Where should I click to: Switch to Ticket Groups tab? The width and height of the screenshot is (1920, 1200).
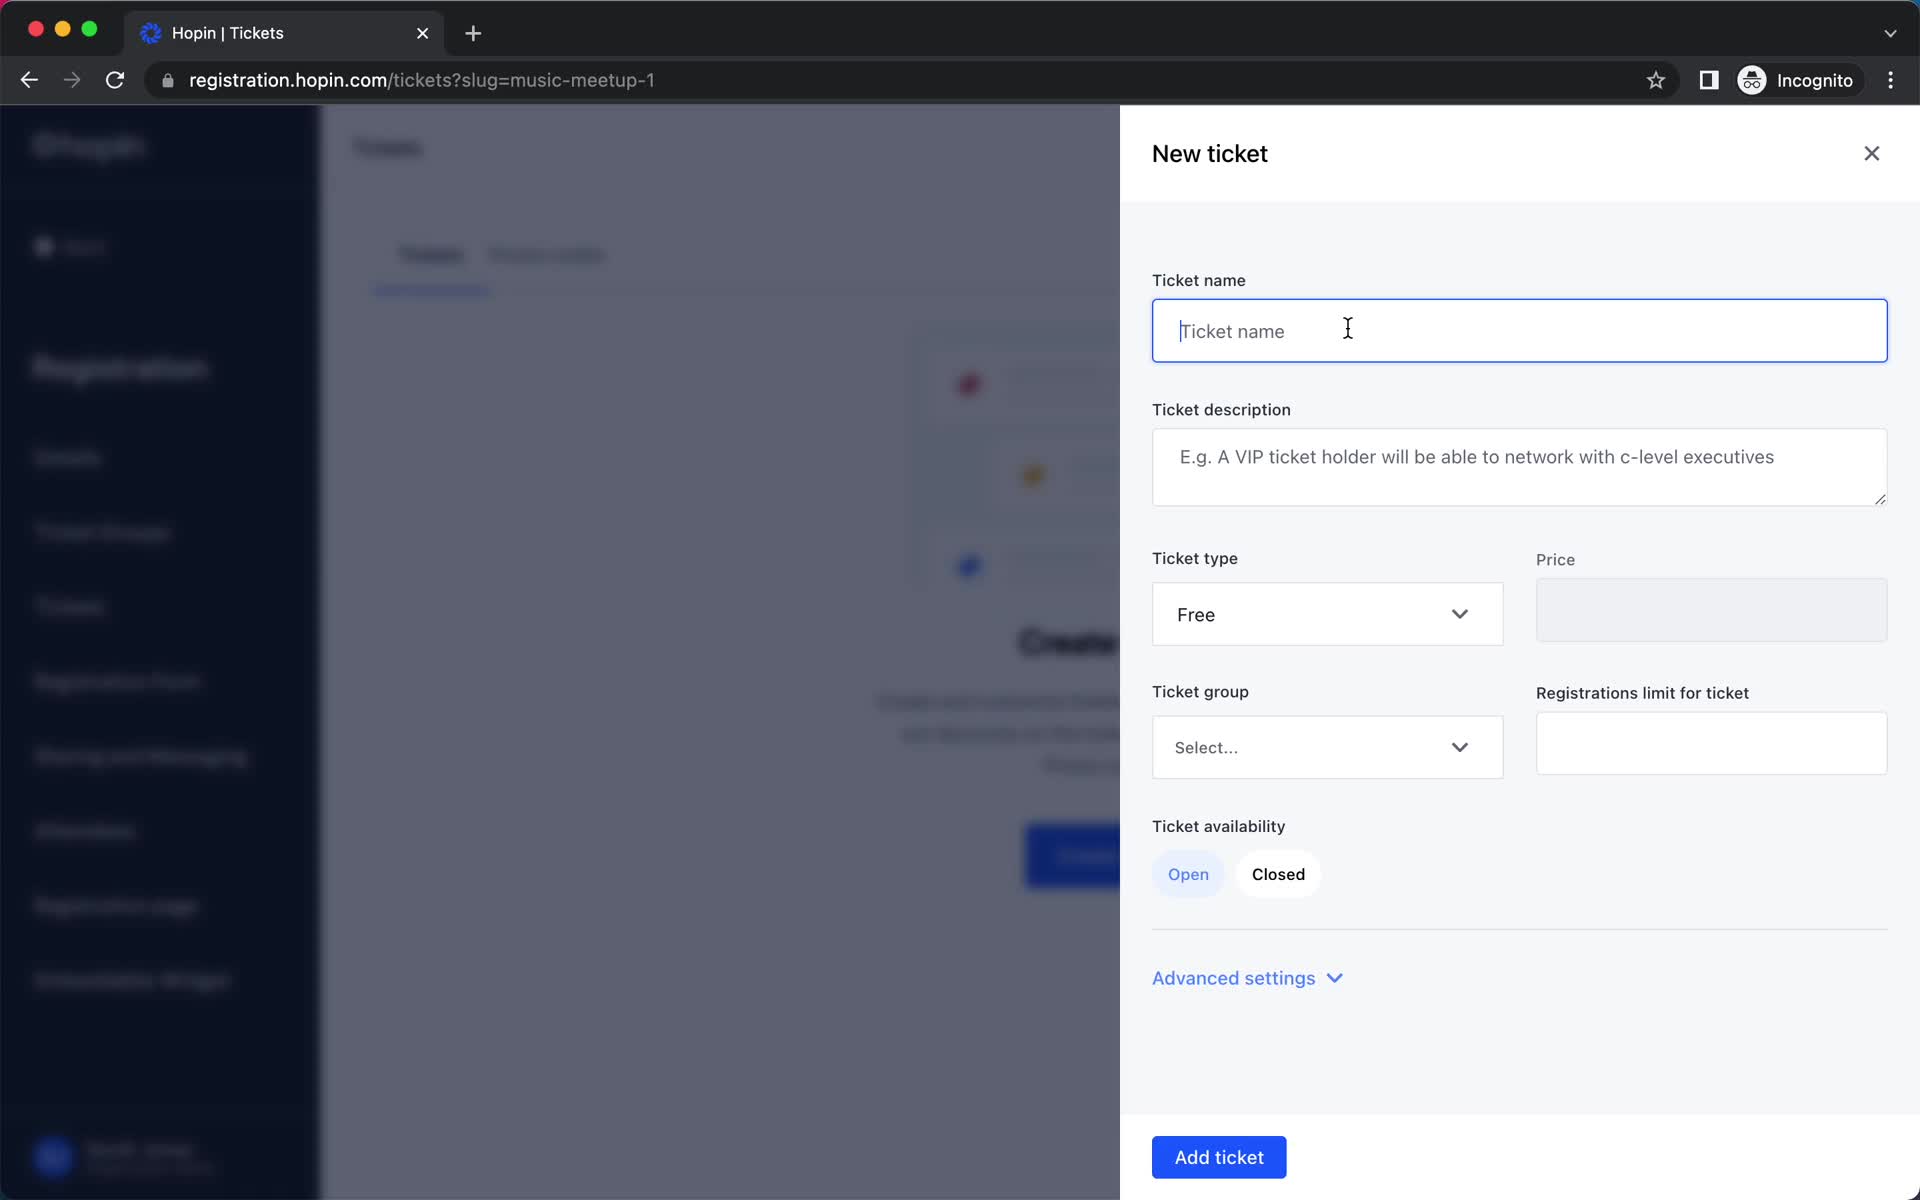click(546, 254)
